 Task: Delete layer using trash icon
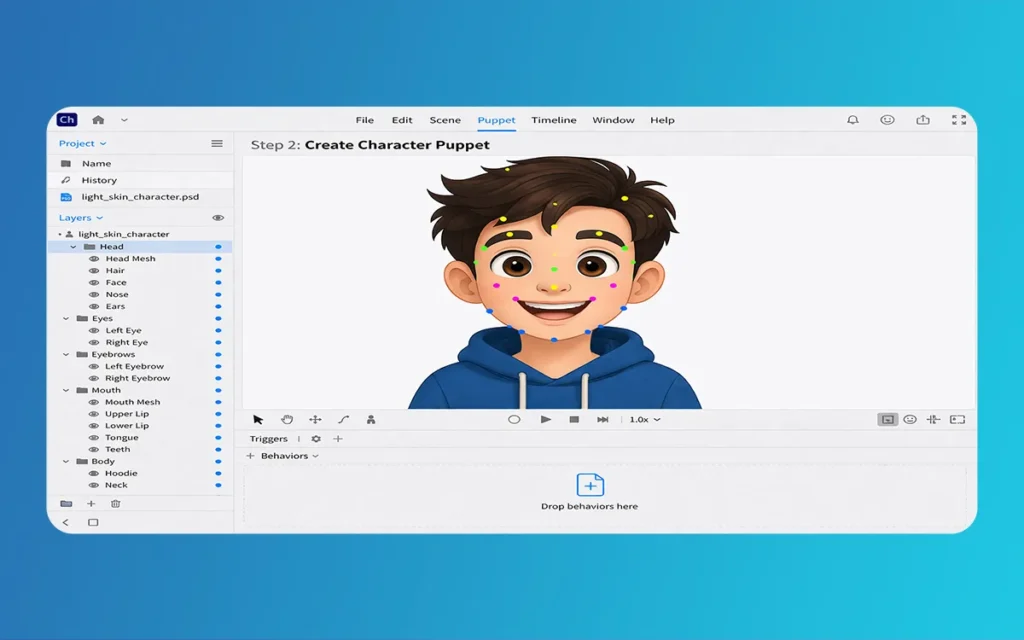(x=115, y=504)
